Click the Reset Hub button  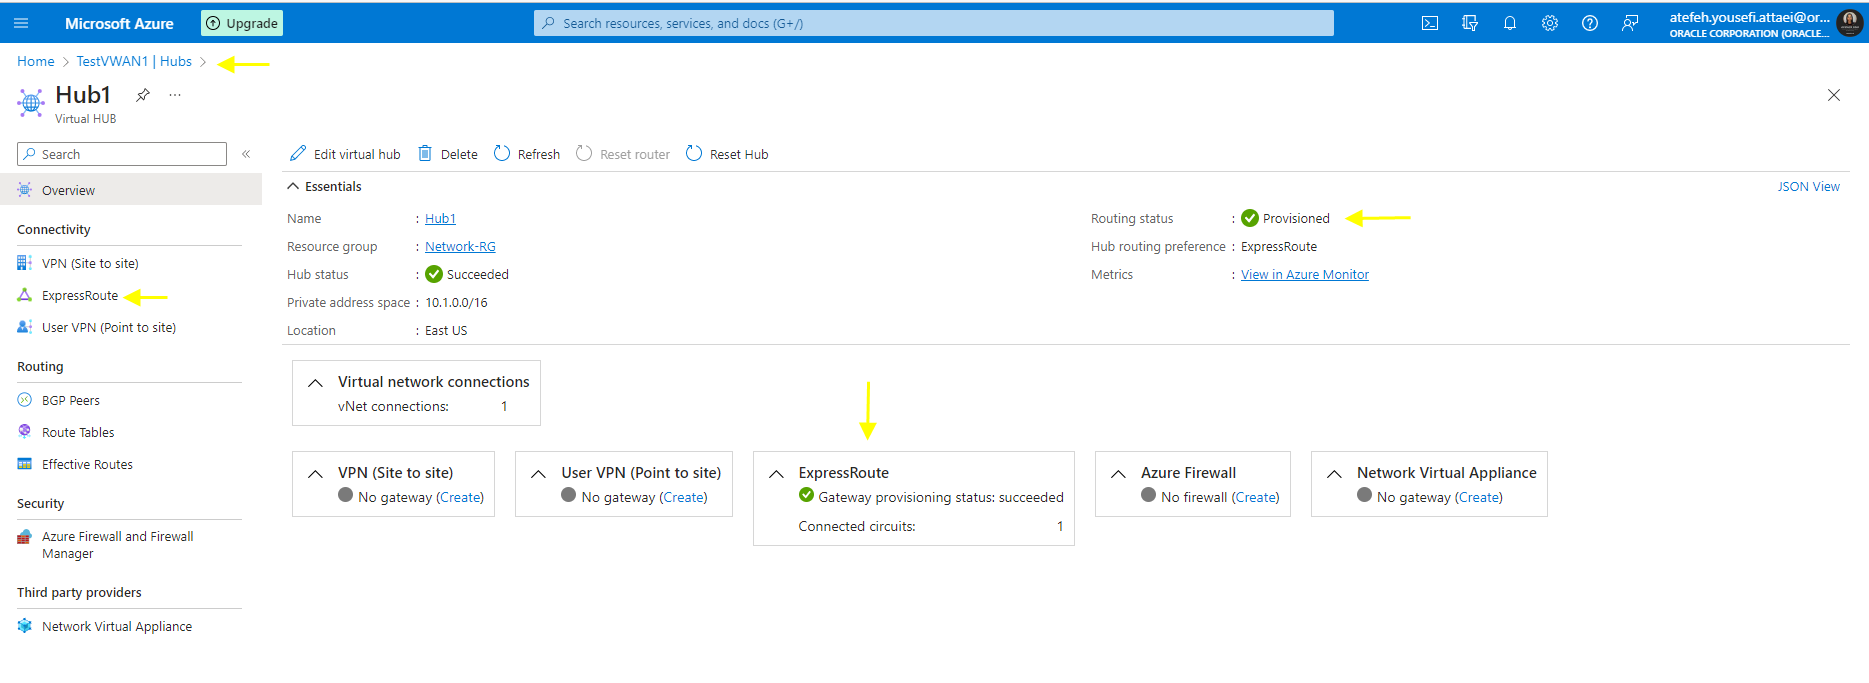point(727,154)
